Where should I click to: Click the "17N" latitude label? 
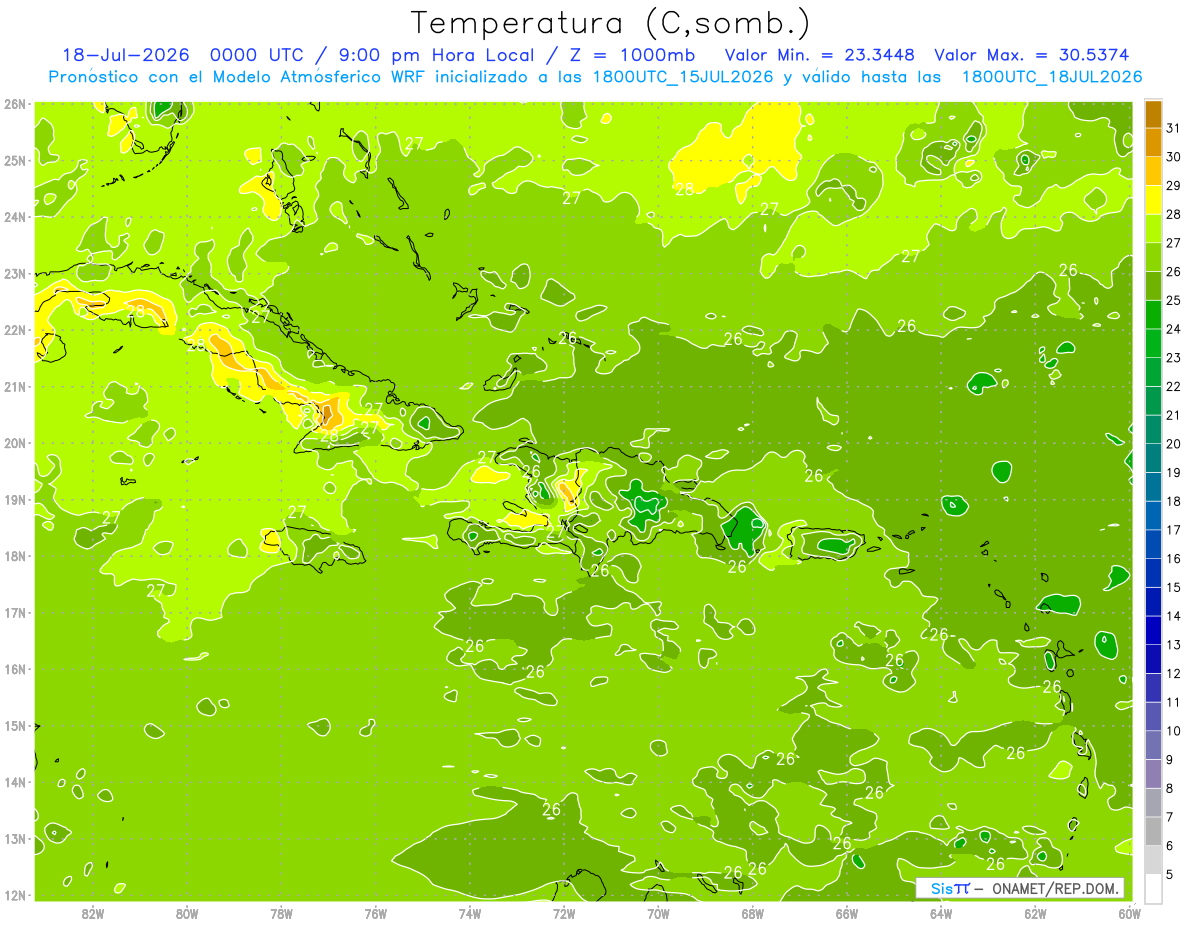pyautogui.click(x=15, y=613)
